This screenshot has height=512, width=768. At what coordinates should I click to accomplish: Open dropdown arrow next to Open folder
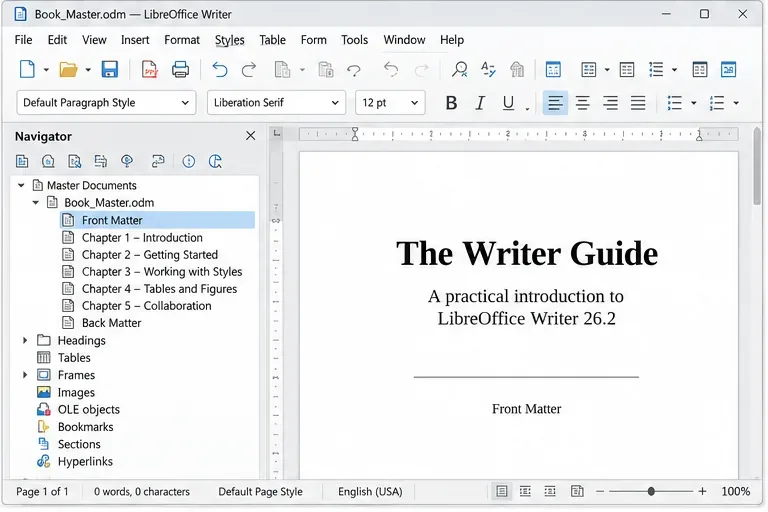88,70
